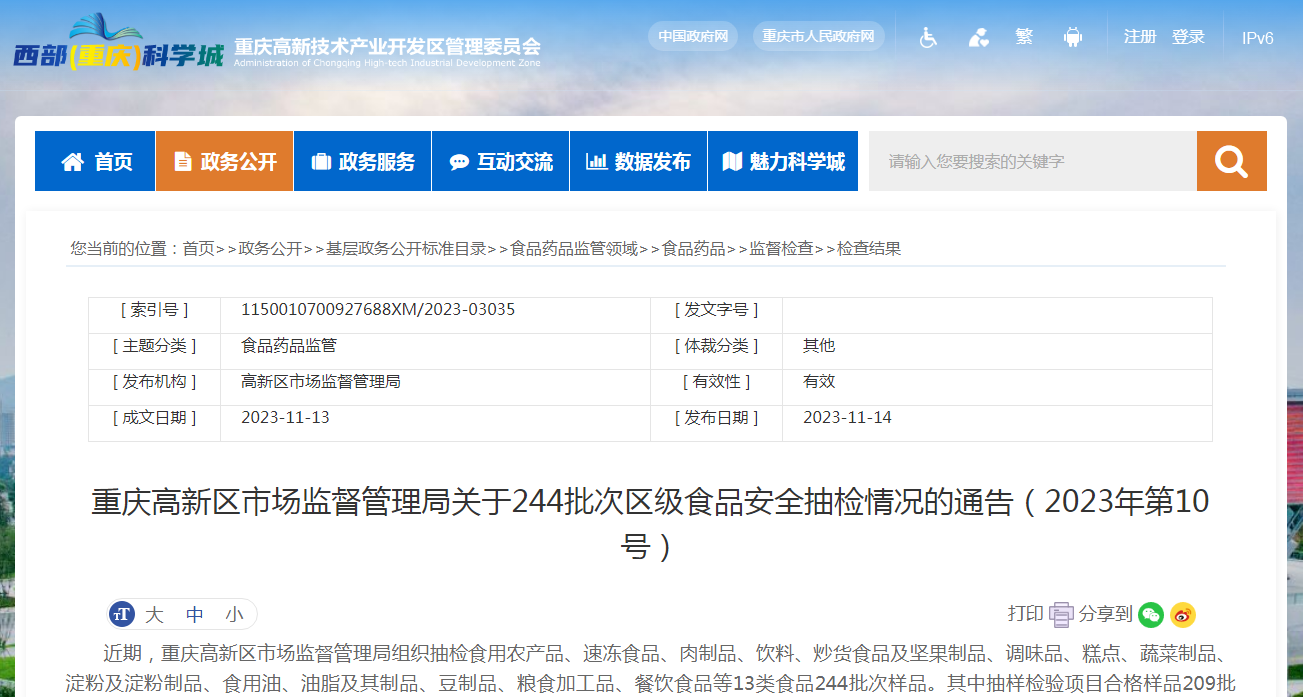Click the 其他 genre value
Image resolution: width=1303 pixels, height=697 pixels.
coord(819,346)
